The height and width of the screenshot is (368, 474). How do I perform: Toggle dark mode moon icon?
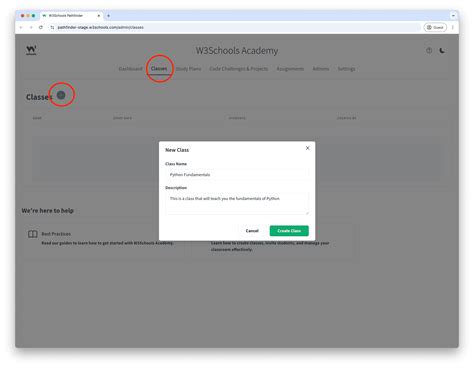442,51
